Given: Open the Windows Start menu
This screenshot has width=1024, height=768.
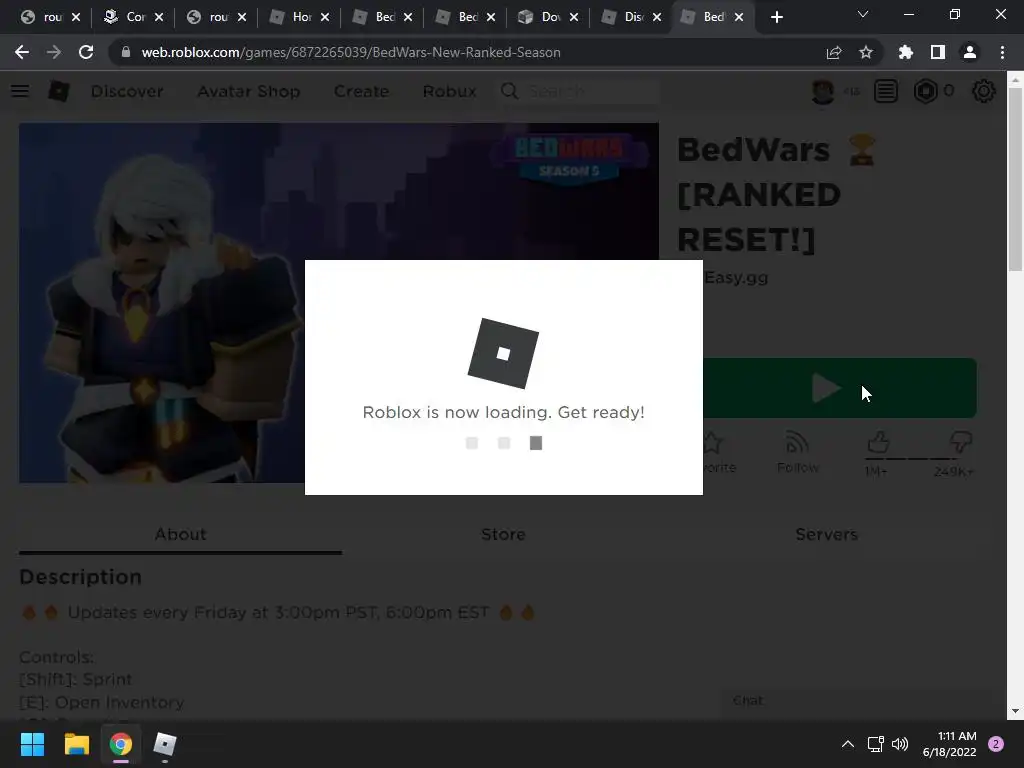Looking at the screenshot, I should [32, 744].
